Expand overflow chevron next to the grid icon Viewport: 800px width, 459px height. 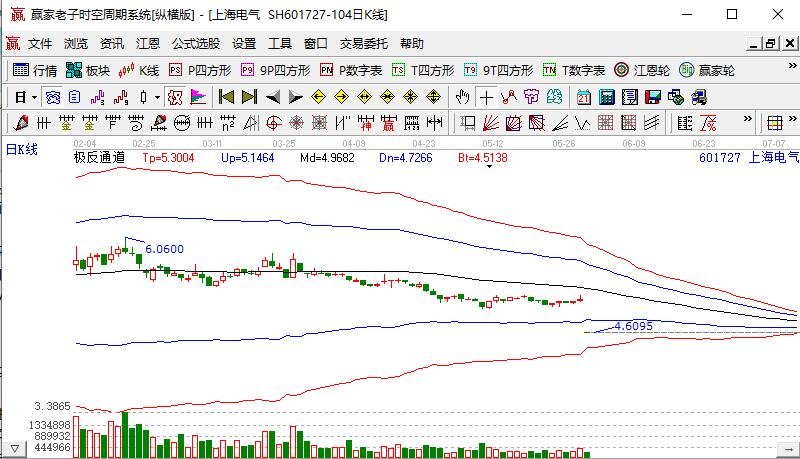(792, 118)
